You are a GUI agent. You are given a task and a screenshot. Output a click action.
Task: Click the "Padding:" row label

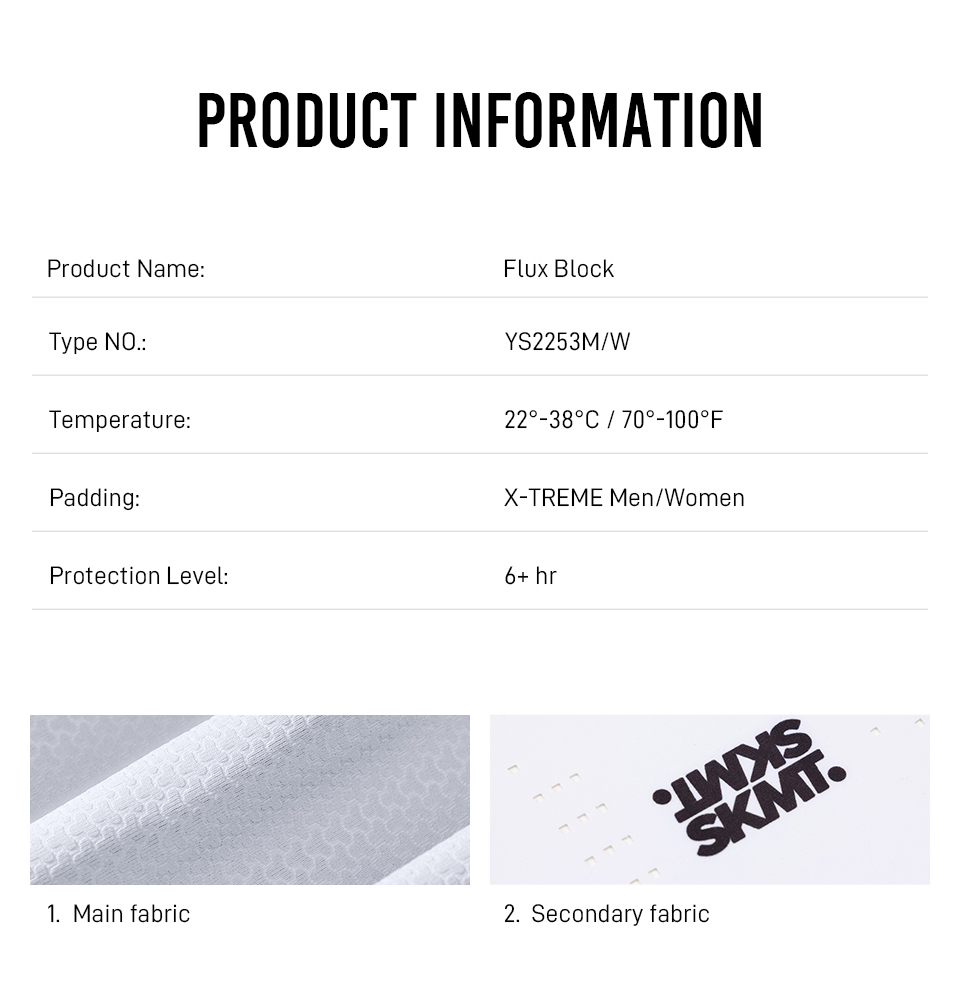95,498
